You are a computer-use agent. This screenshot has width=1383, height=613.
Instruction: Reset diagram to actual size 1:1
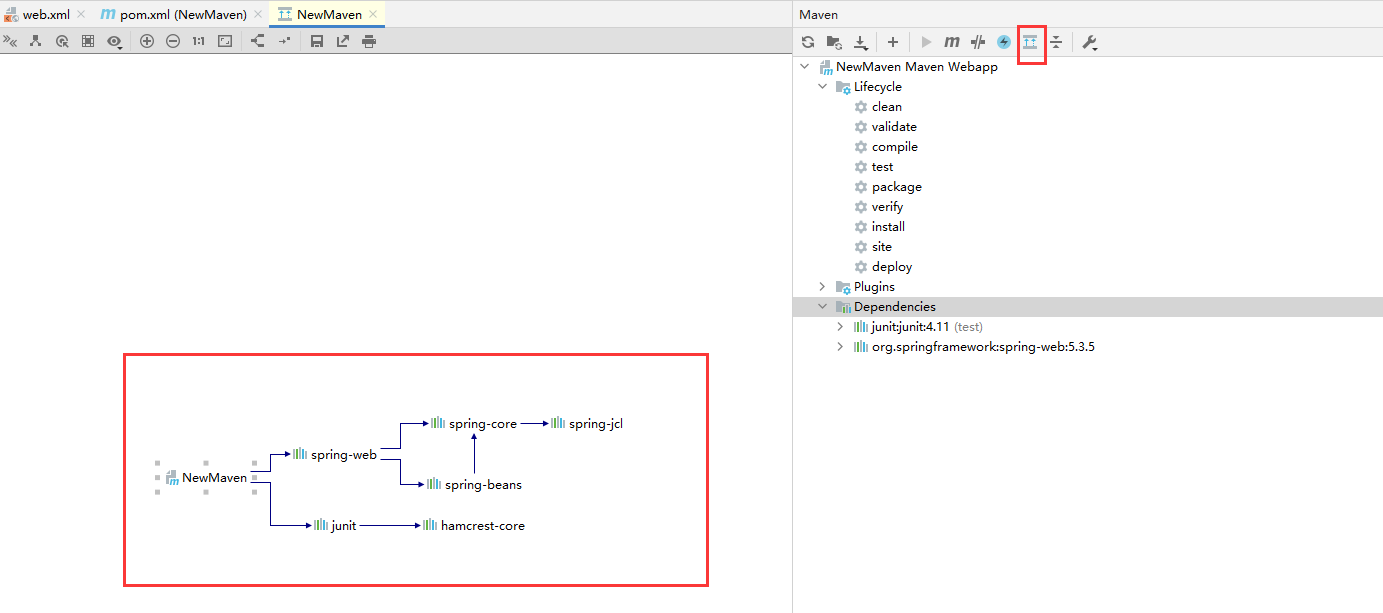point(198,41)
